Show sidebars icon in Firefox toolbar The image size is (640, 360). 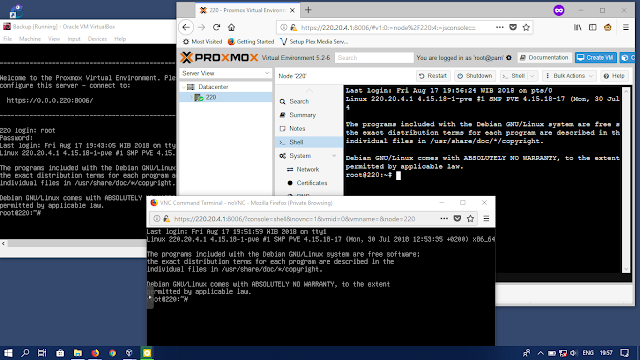click(593, 27)
